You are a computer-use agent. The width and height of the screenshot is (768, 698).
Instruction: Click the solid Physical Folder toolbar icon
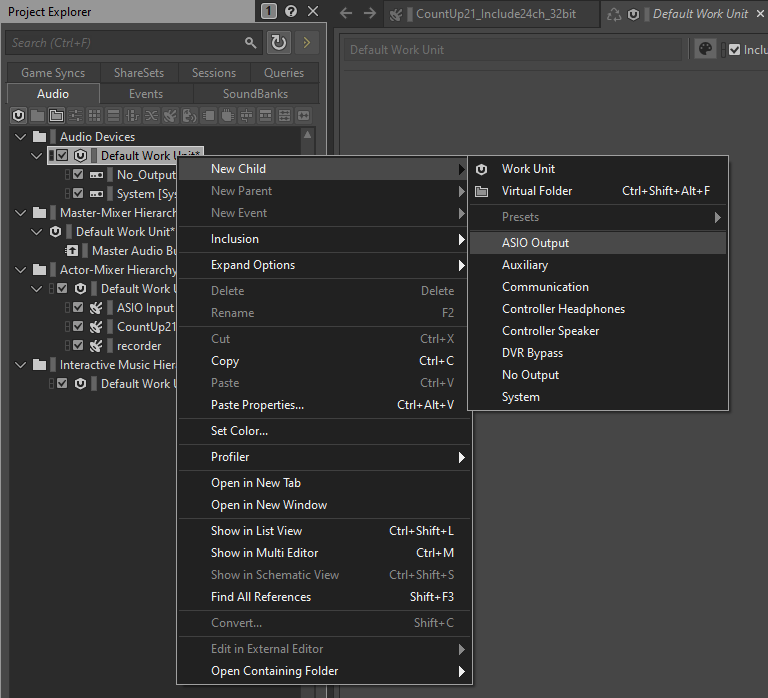pyautogui.click(x=37, y=116)
